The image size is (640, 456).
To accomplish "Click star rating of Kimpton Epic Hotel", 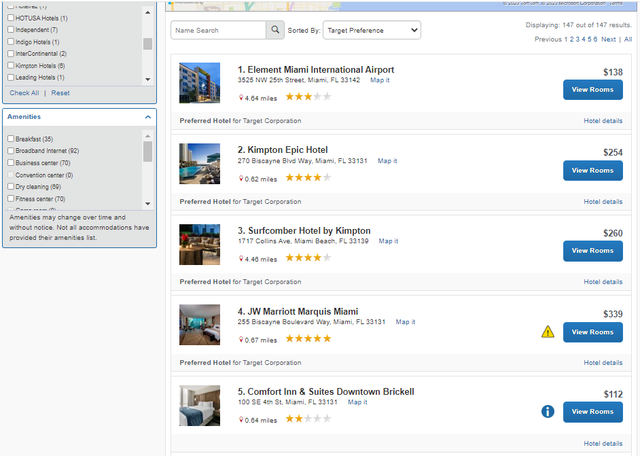I will pyautogui.click(x=308, y=178).
